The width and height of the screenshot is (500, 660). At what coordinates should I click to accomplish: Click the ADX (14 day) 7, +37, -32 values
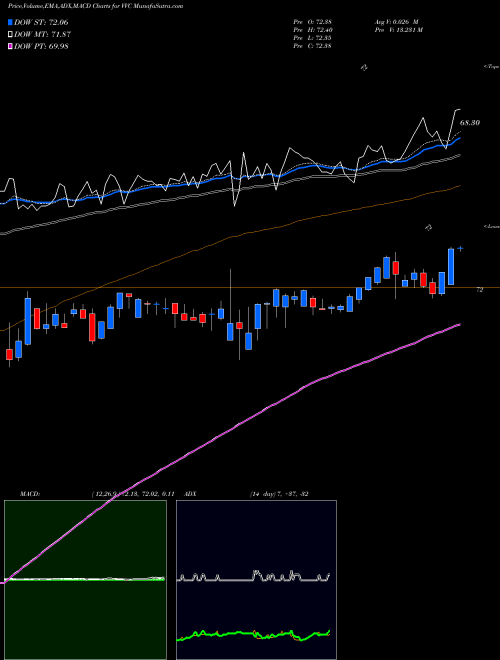279,494
